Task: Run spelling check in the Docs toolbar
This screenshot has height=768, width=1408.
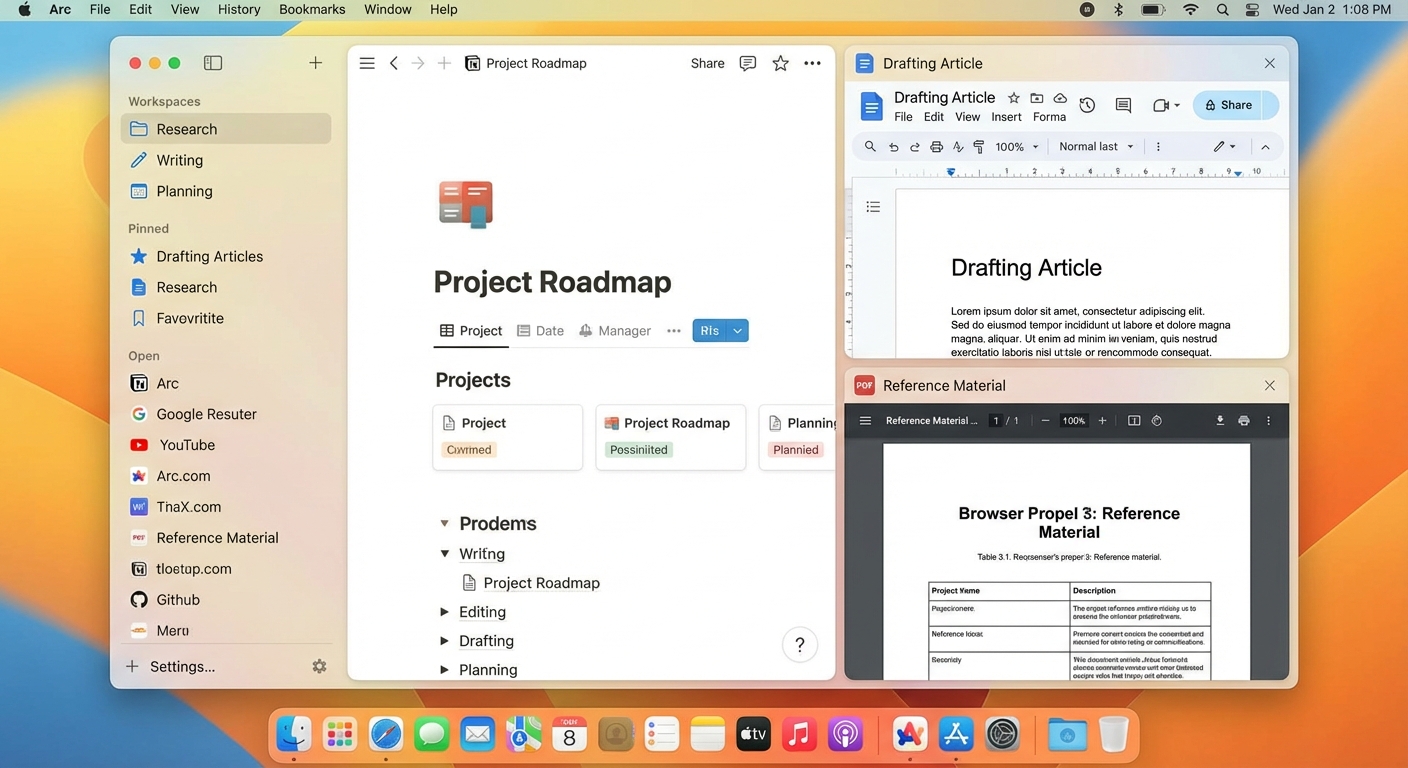Action: pos(958,146)
